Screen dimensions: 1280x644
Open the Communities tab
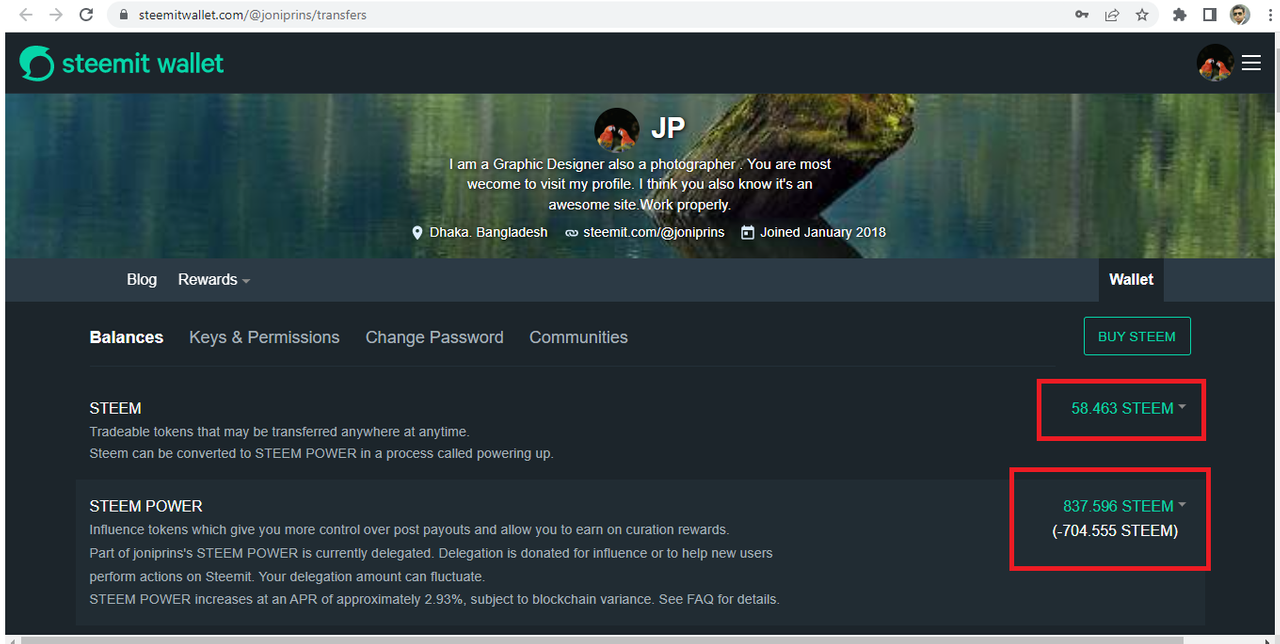click(578, 338)
